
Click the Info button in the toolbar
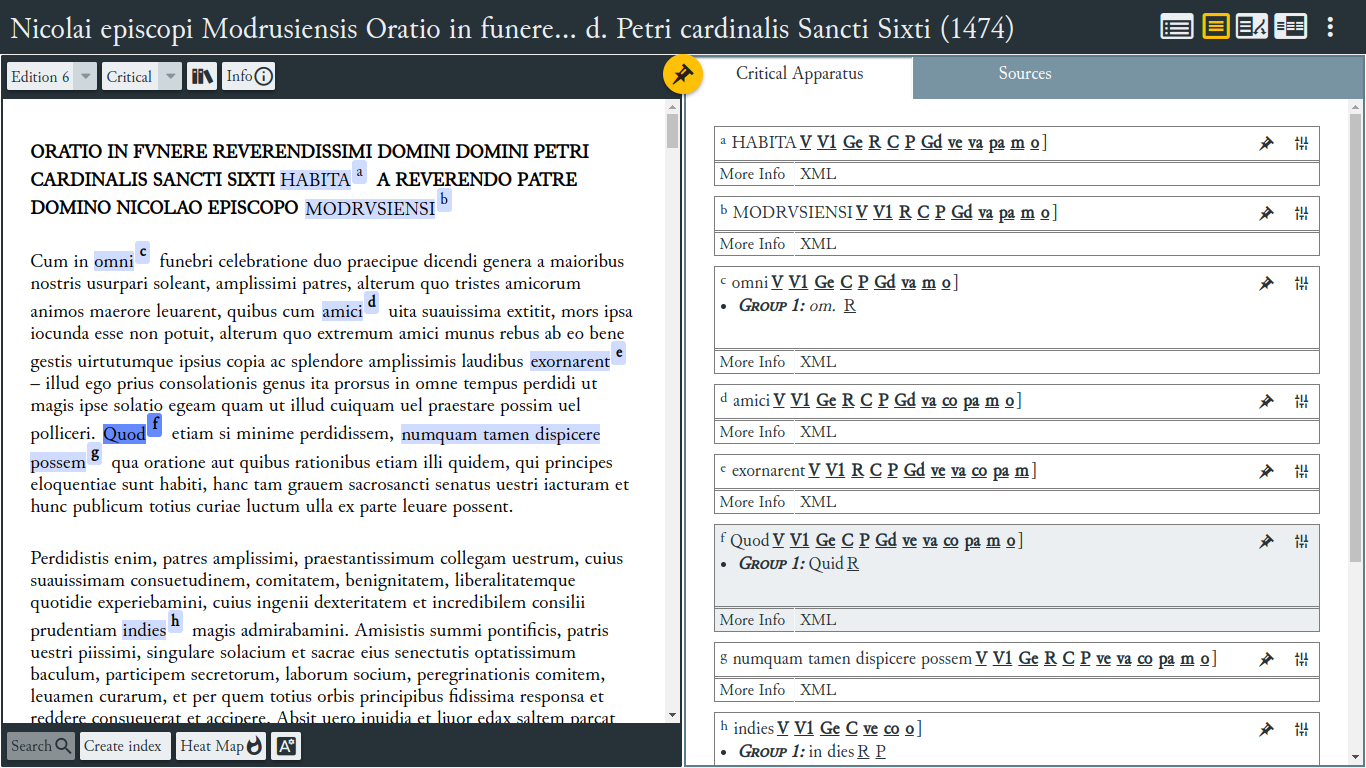[248, 76]
